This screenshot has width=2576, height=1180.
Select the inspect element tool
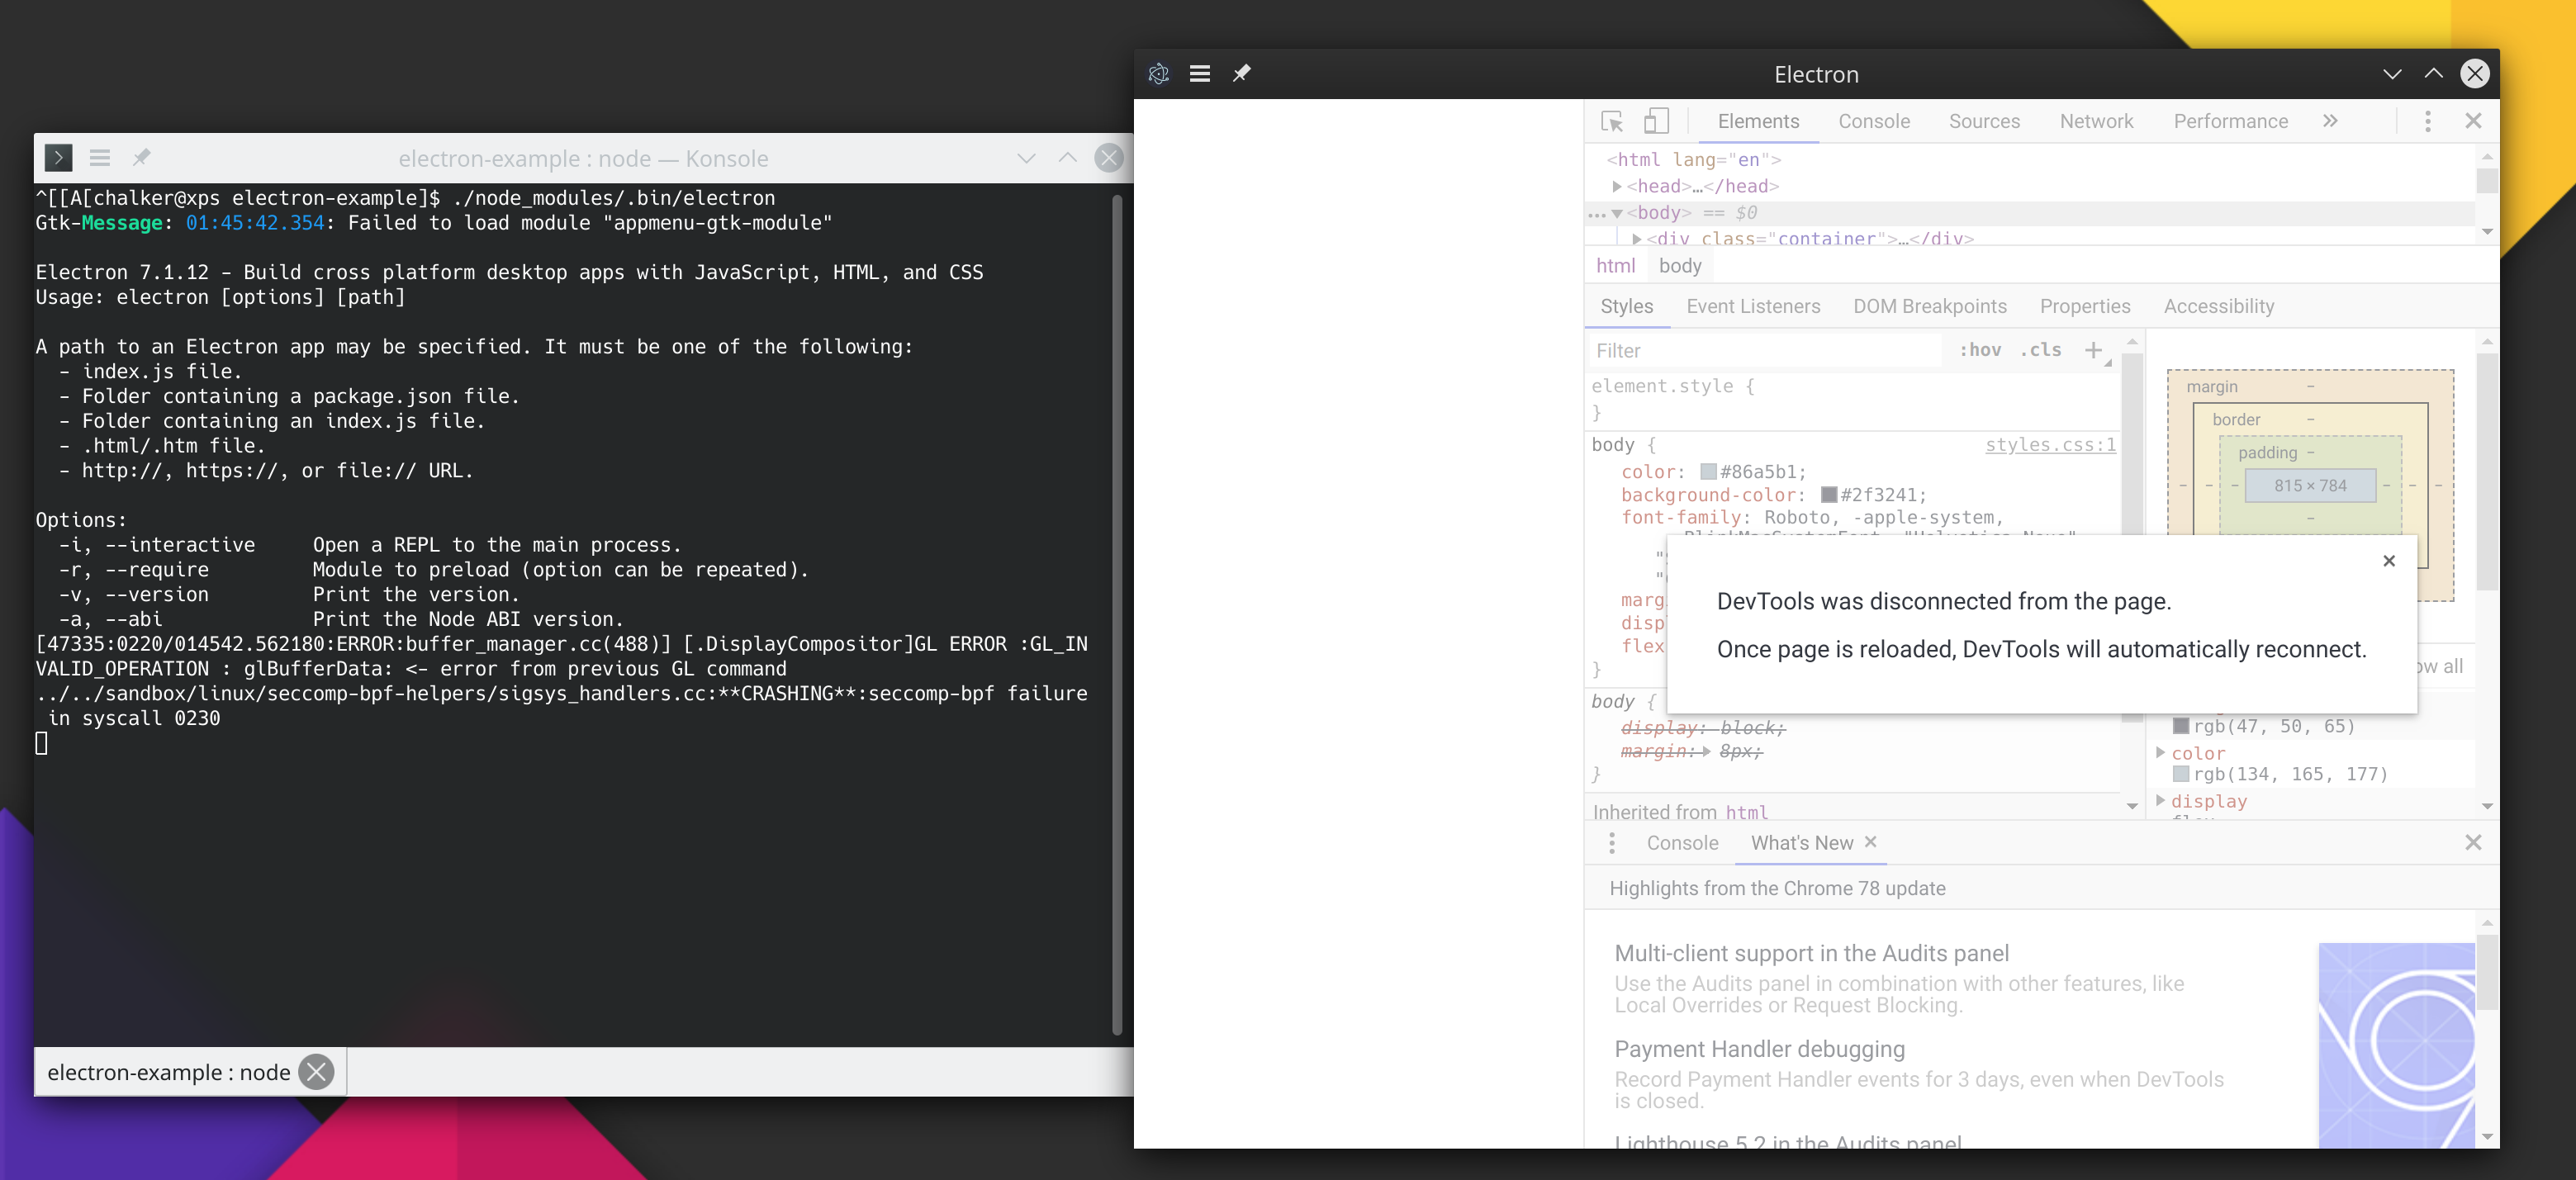(1612, 120)
